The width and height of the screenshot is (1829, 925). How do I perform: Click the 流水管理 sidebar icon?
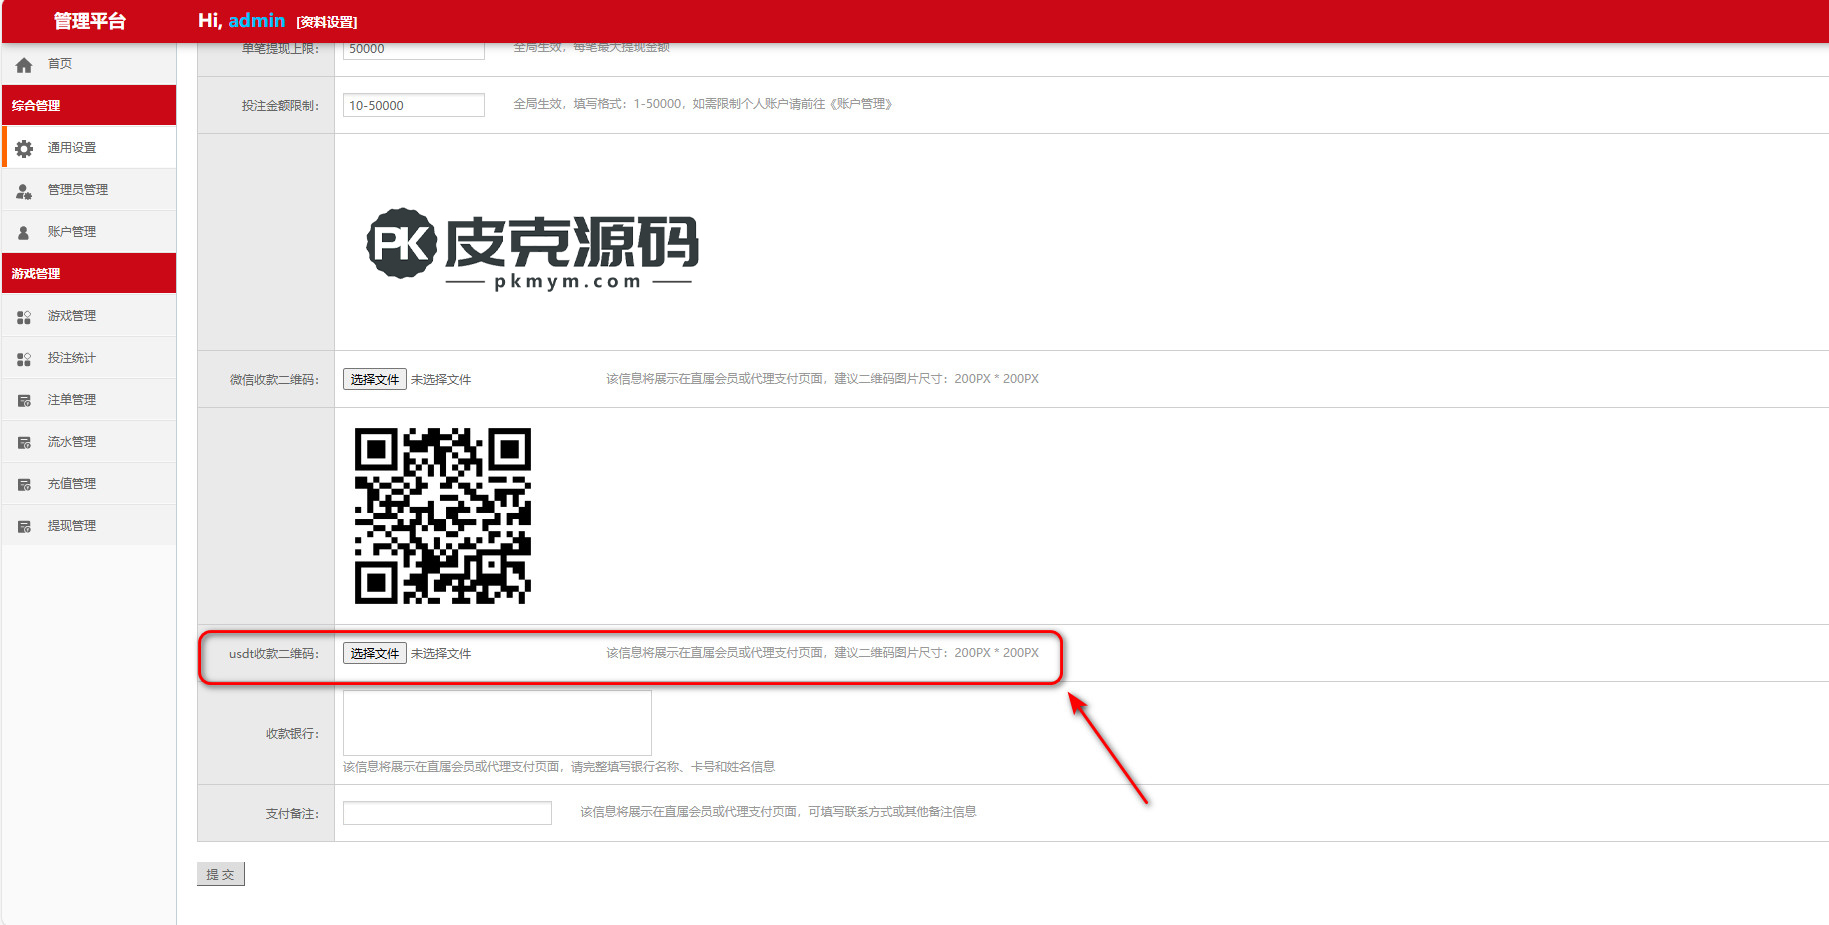(x=24, y=443)
